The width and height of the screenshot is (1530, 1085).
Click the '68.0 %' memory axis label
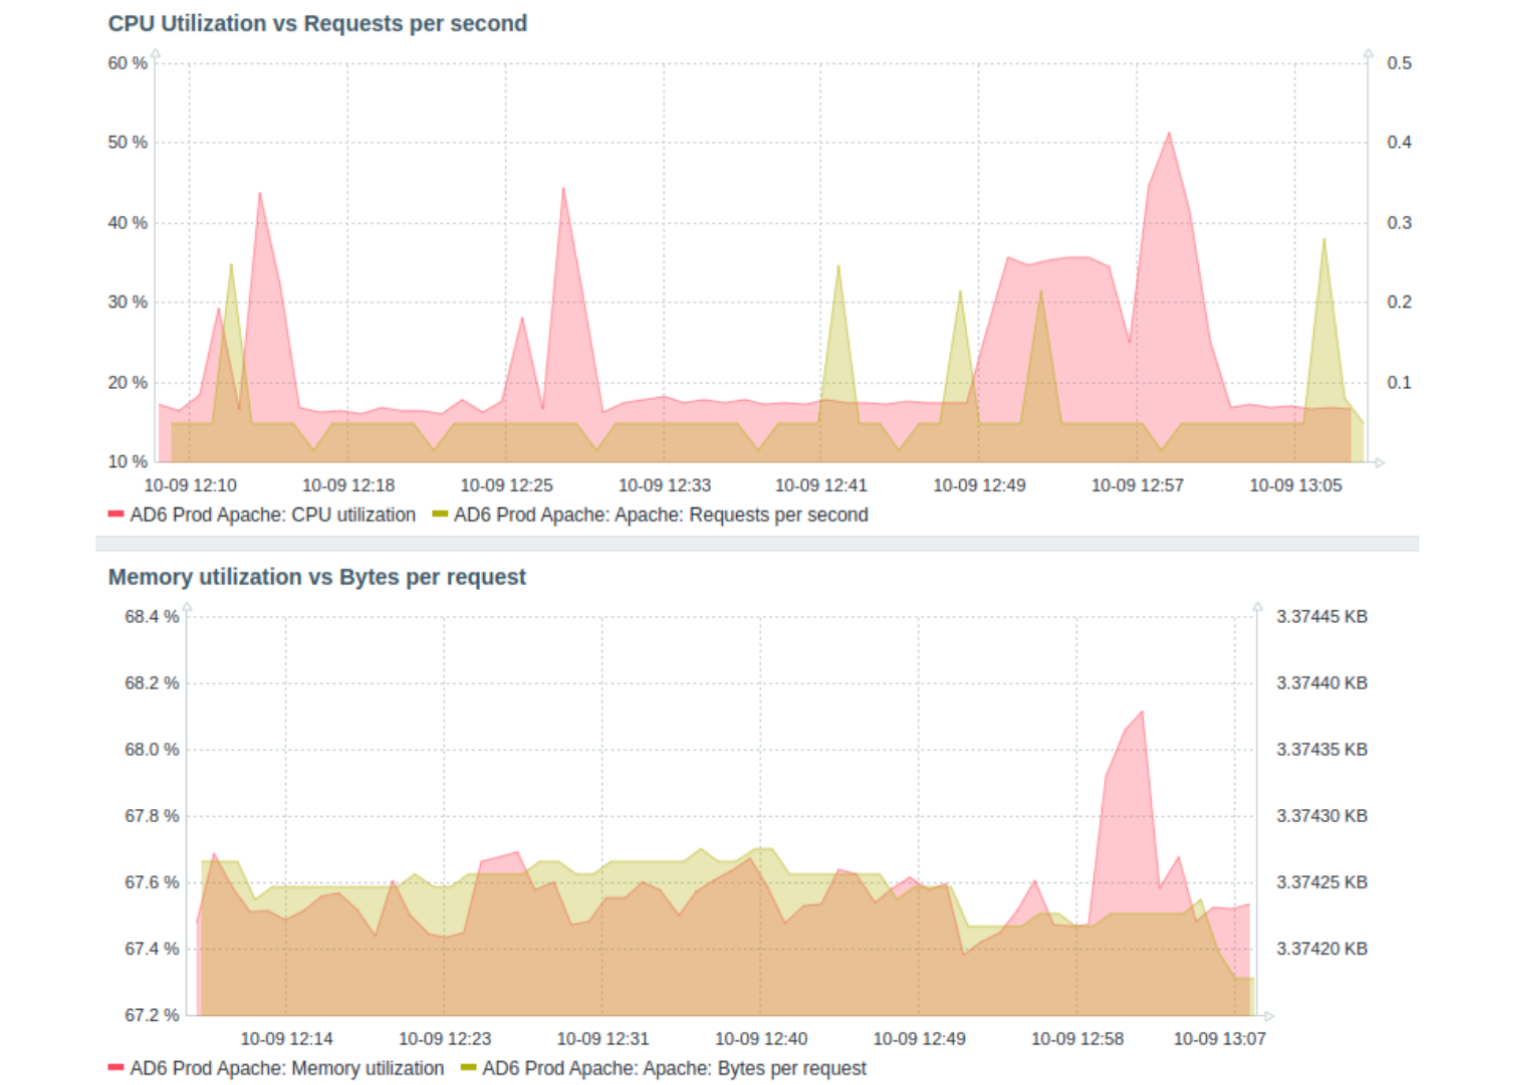coord(151,750)
